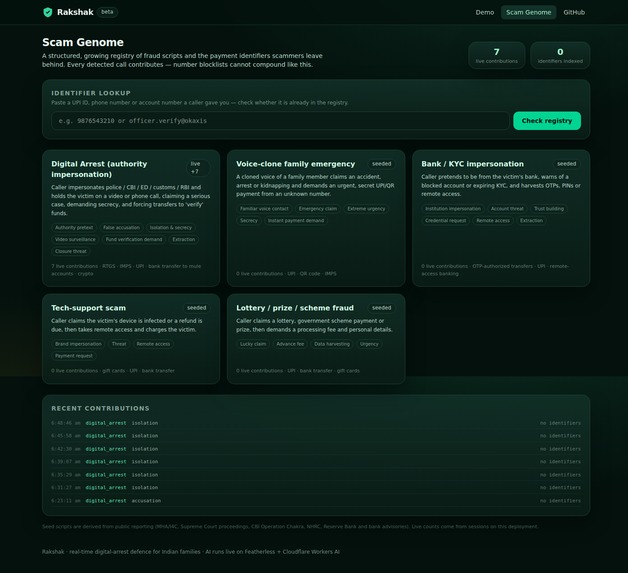The width and height of the screenshot is (628, 573).
Task: Switch to the Scam Genome nav tab
Action: (x=528, y=12)
